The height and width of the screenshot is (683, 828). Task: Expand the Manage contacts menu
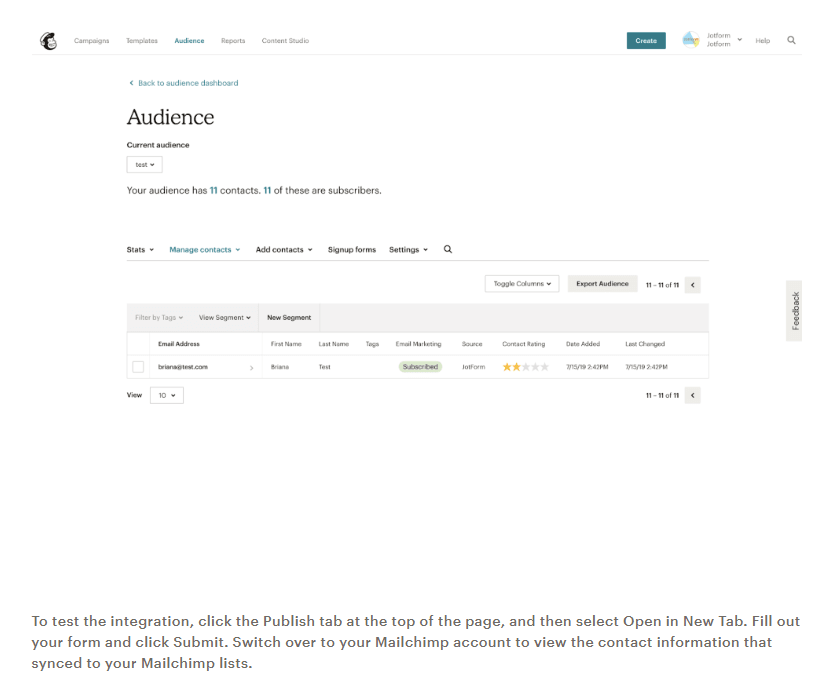(x=204, y=250)
